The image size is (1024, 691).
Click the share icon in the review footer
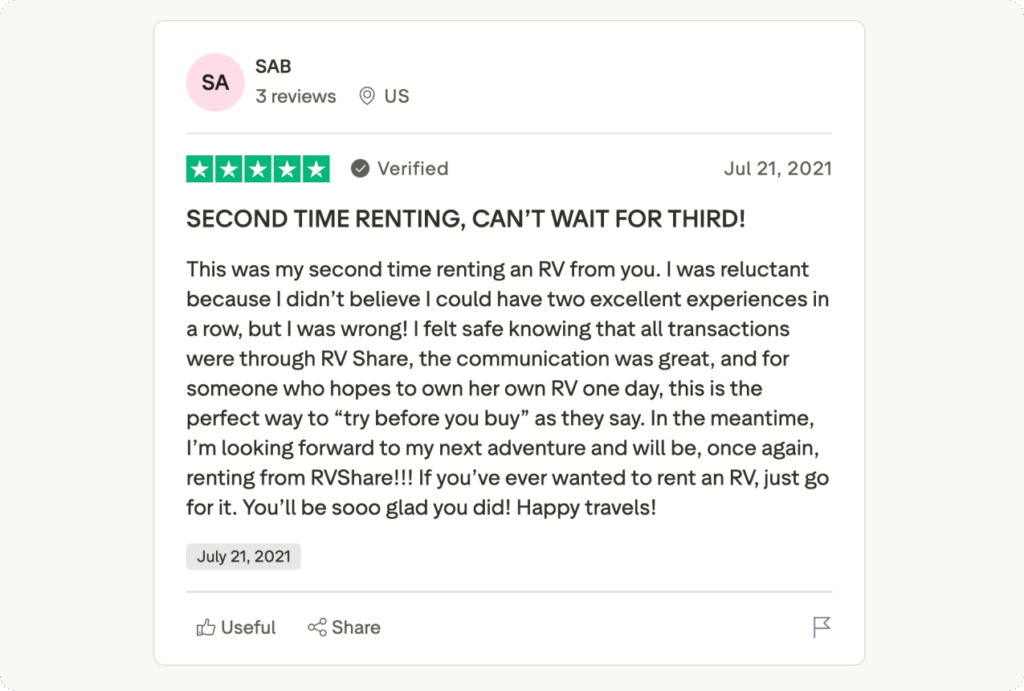pyautogui.click(x=317, y=628)
